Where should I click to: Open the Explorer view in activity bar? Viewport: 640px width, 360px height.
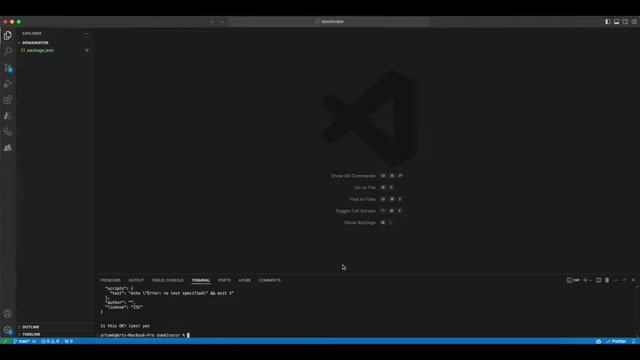8,36
